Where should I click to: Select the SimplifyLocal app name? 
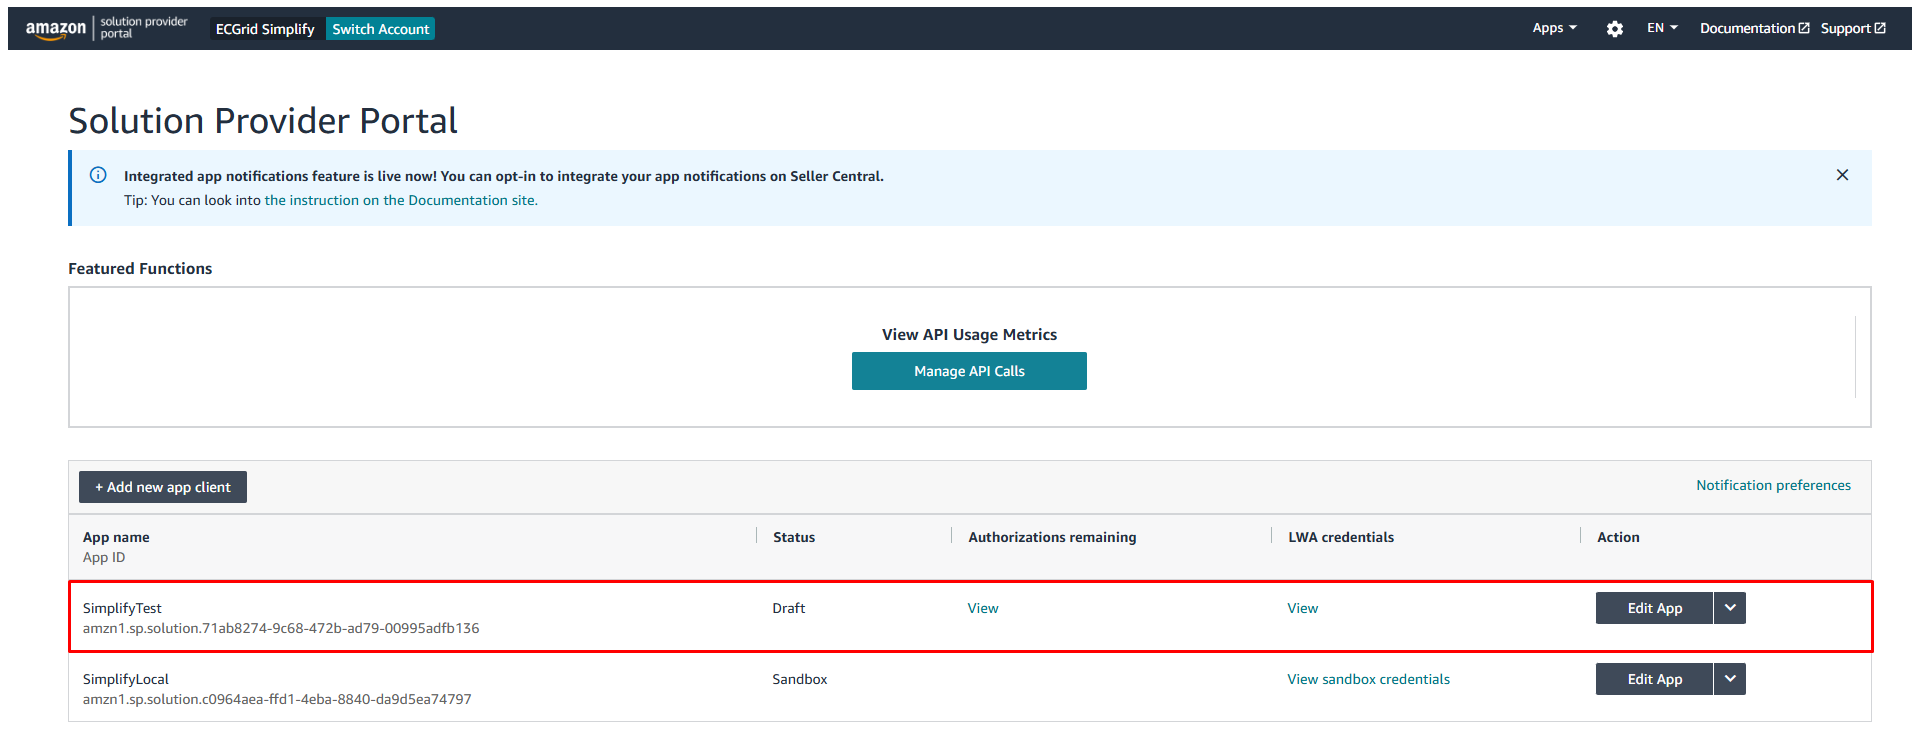pyautogui.click(x=126, y=679)
